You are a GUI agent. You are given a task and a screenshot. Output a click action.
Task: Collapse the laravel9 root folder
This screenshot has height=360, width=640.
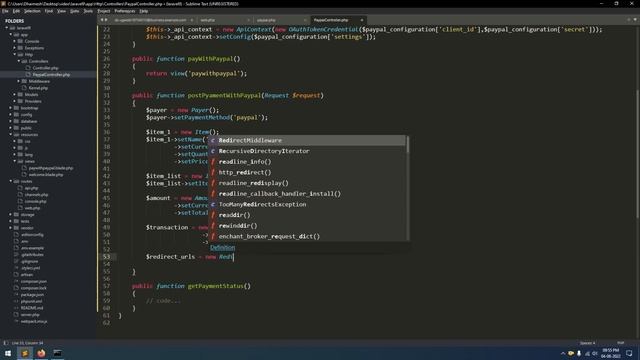click(7, 28)
